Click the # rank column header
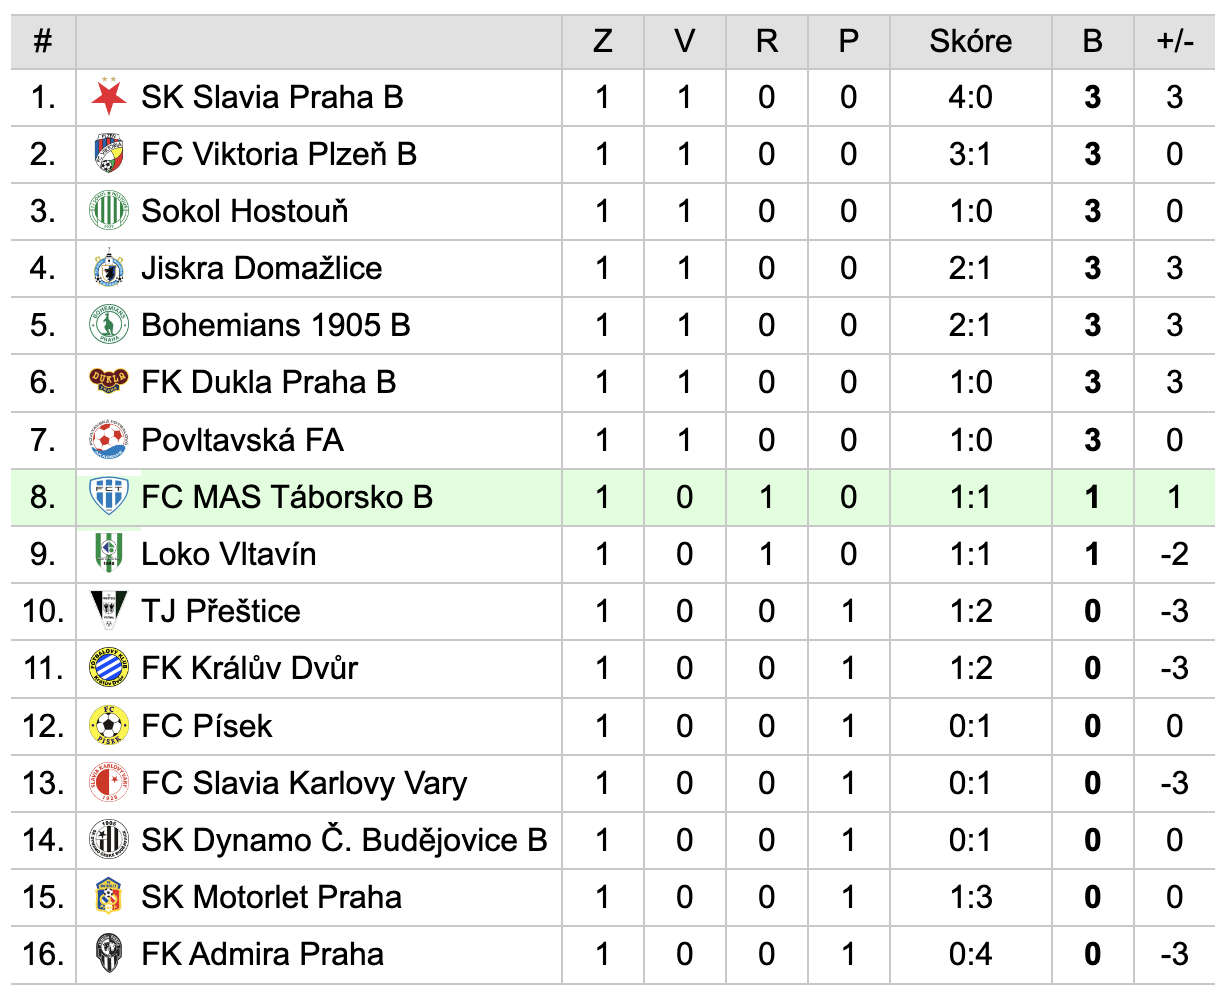The image size is (1232, 996). pos(43,41)
